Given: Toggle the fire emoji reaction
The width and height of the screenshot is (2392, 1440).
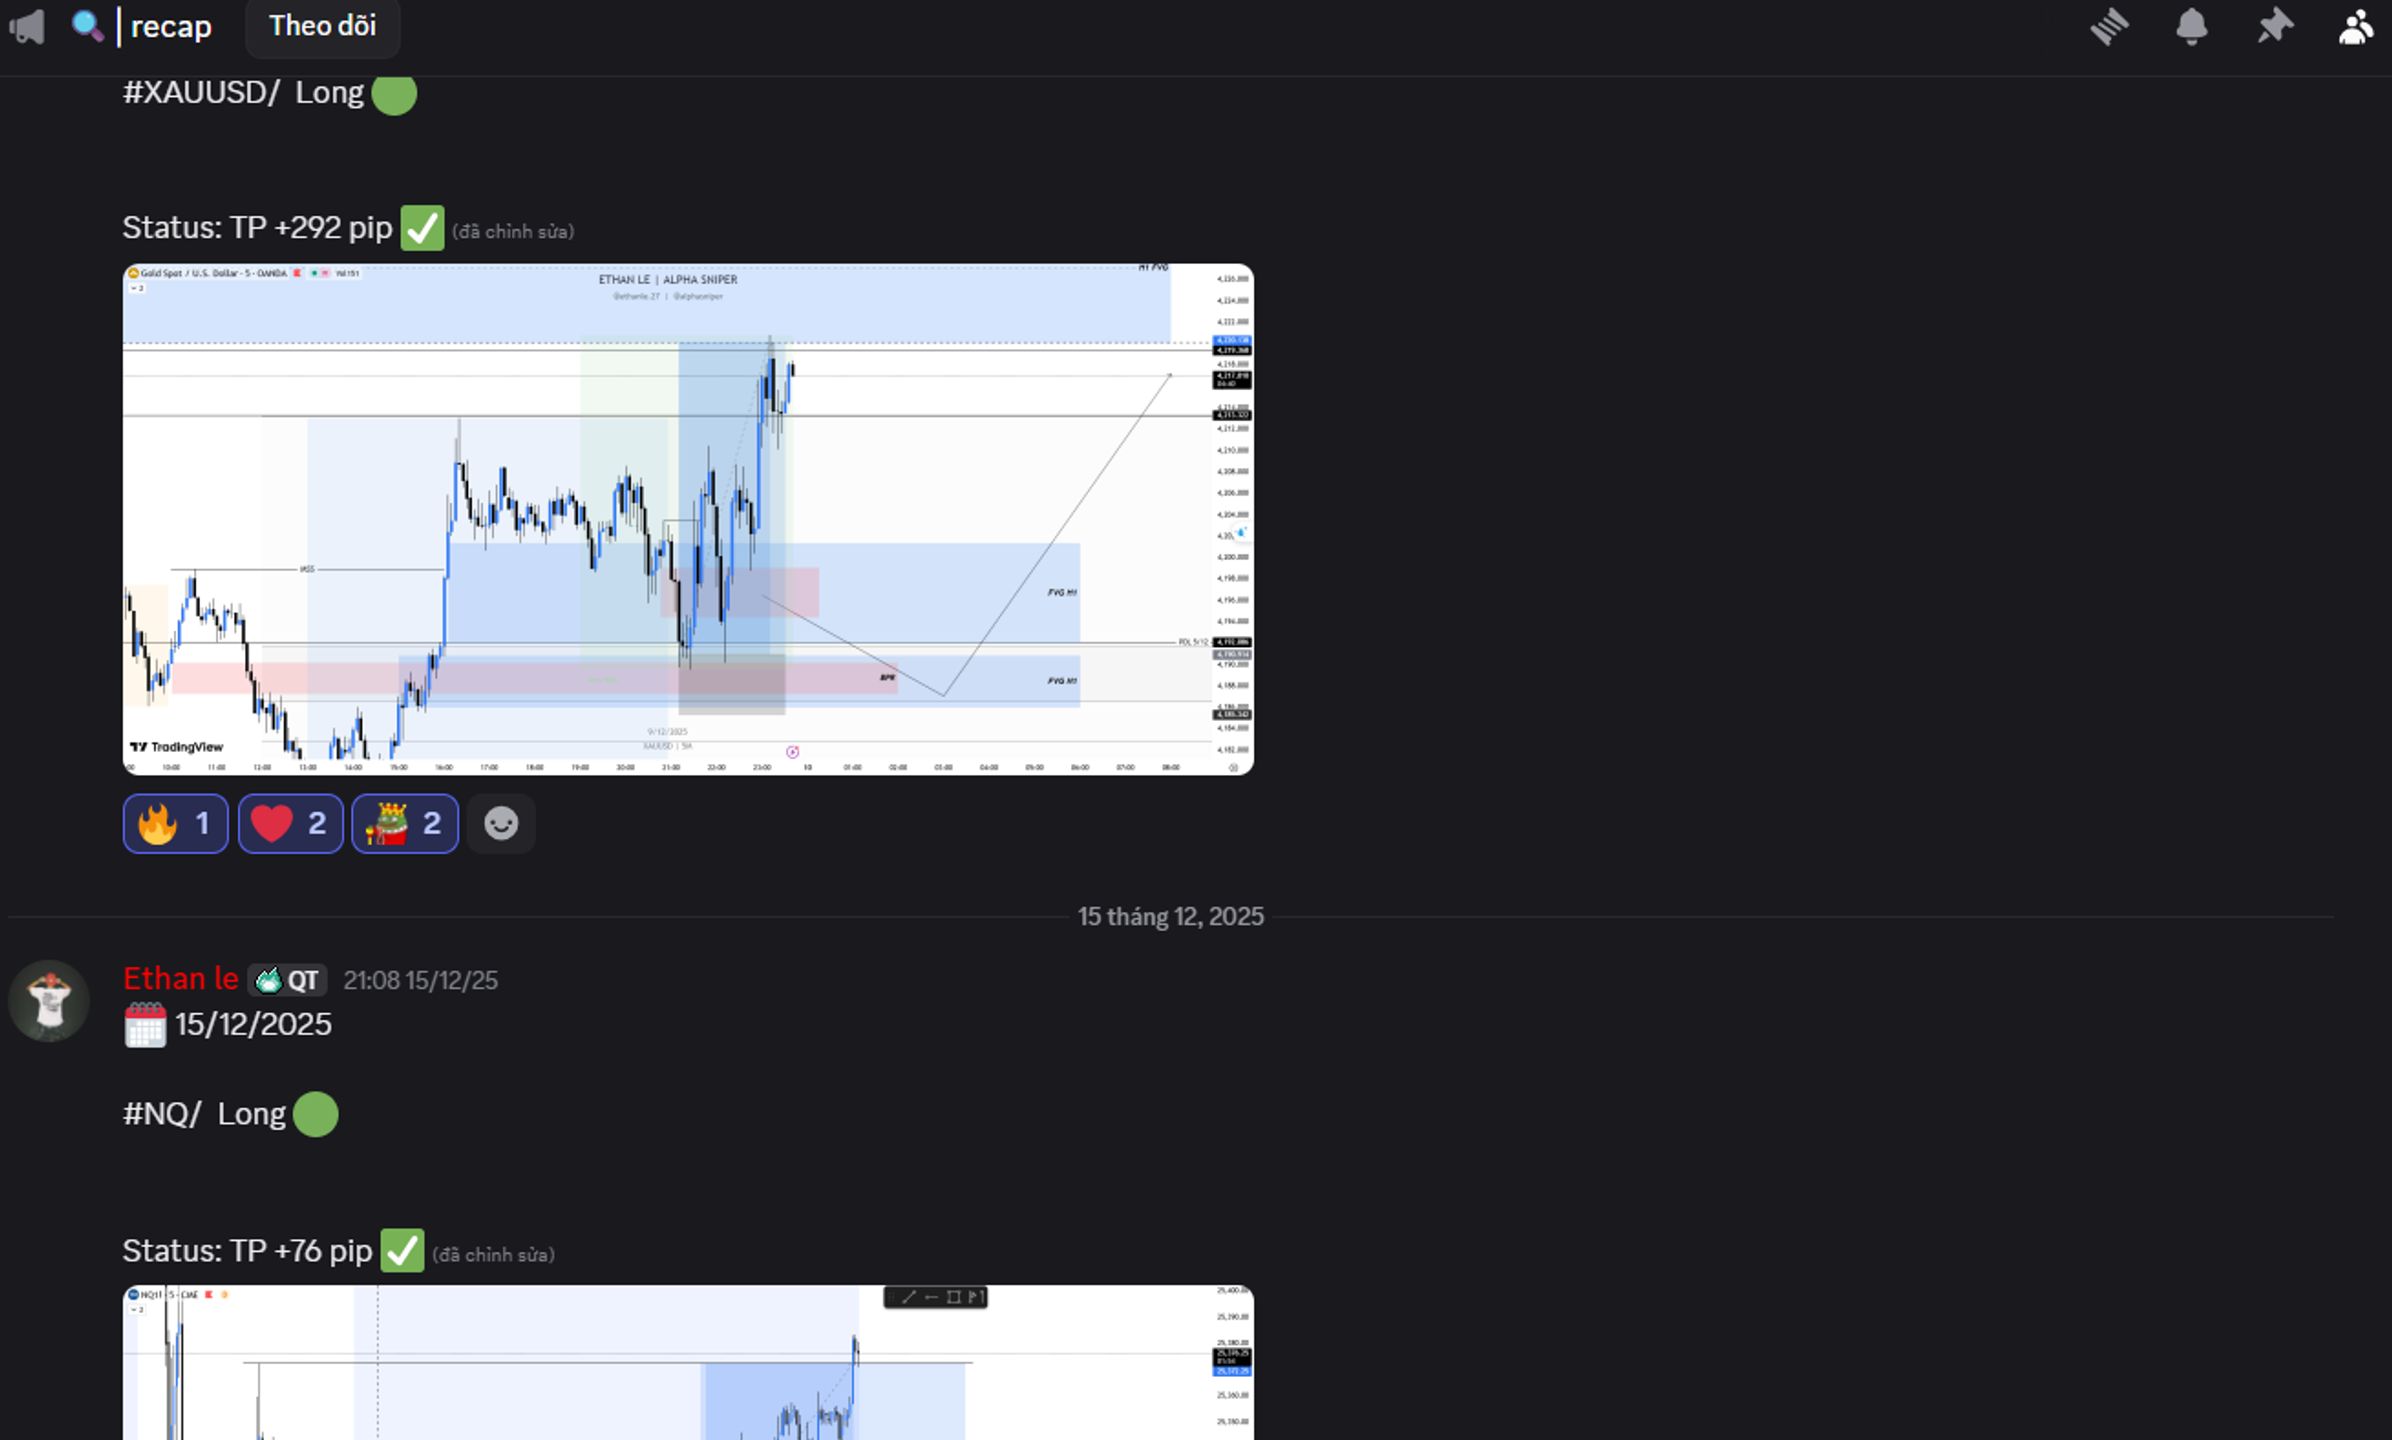Looking at the screenshot, I should pyautogui.click(x=175, y=823).
